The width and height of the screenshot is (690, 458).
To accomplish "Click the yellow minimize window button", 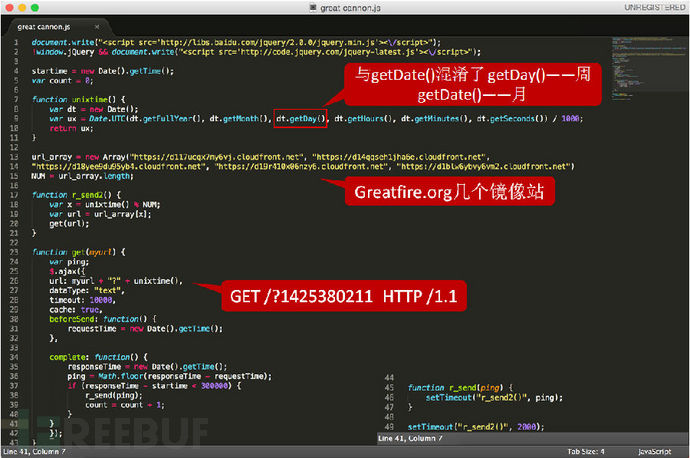I will pos(22,7).
